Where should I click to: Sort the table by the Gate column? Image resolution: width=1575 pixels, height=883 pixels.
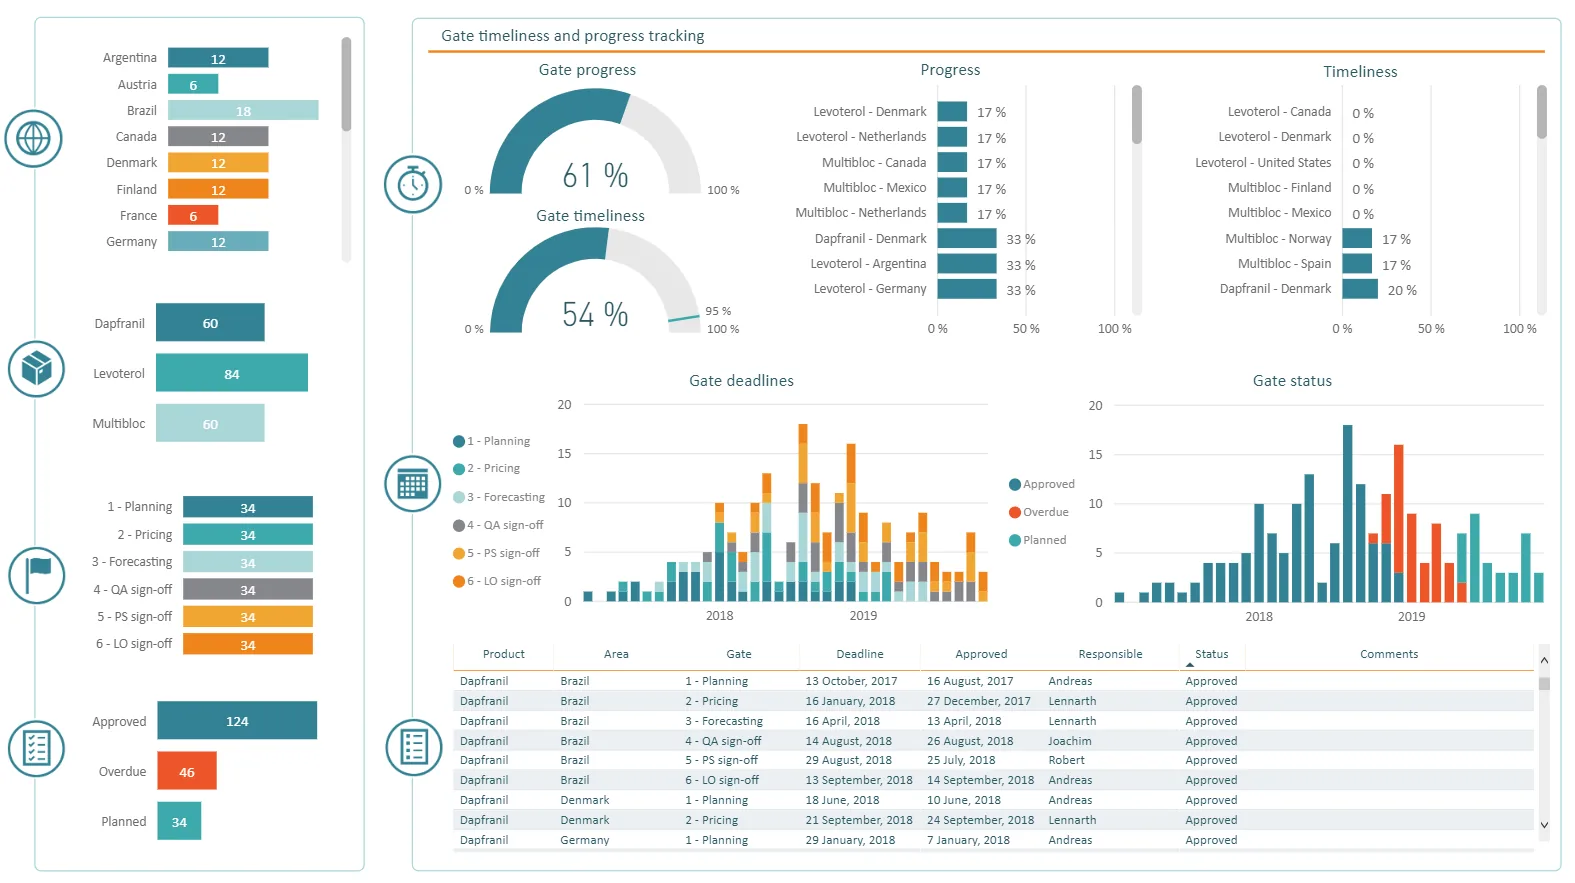click(x=739, y=654)
